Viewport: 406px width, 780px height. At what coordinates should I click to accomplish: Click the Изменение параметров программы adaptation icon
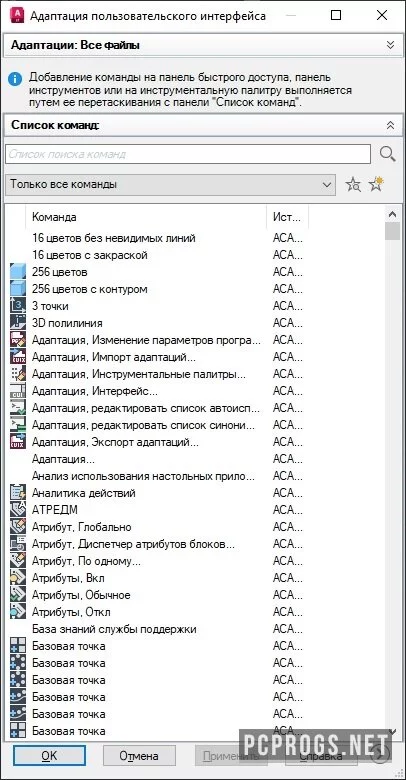point(18,340)
